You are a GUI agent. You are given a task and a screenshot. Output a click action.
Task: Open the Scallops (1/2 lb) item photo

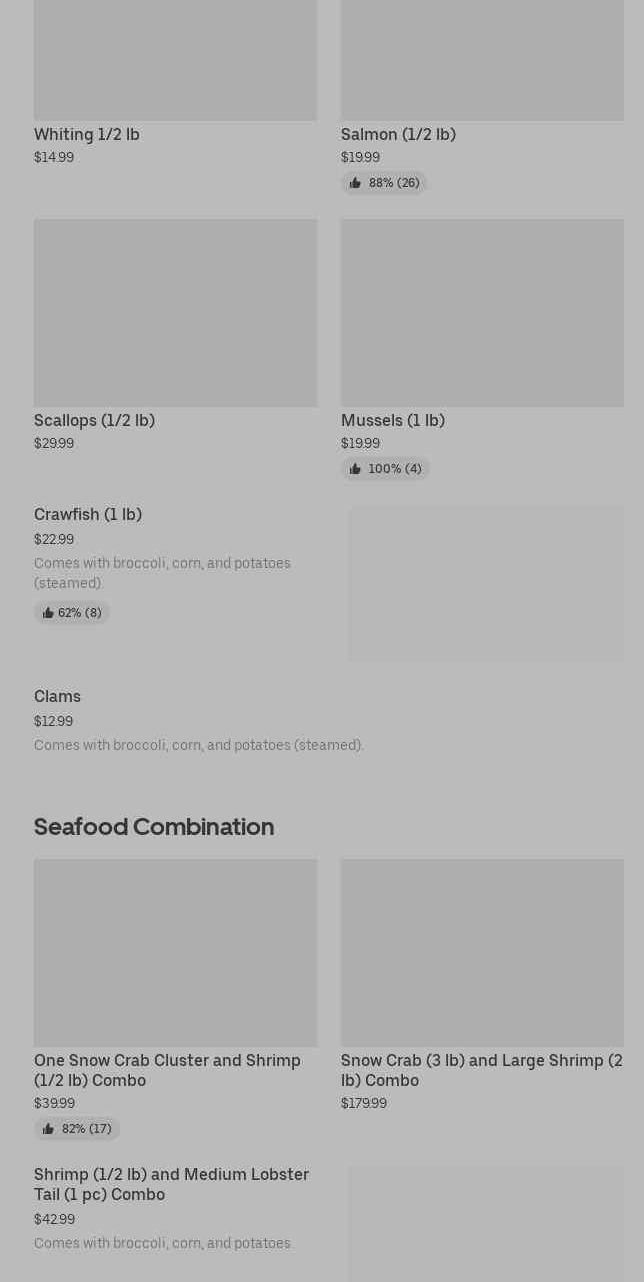click(x=175, y=313)
